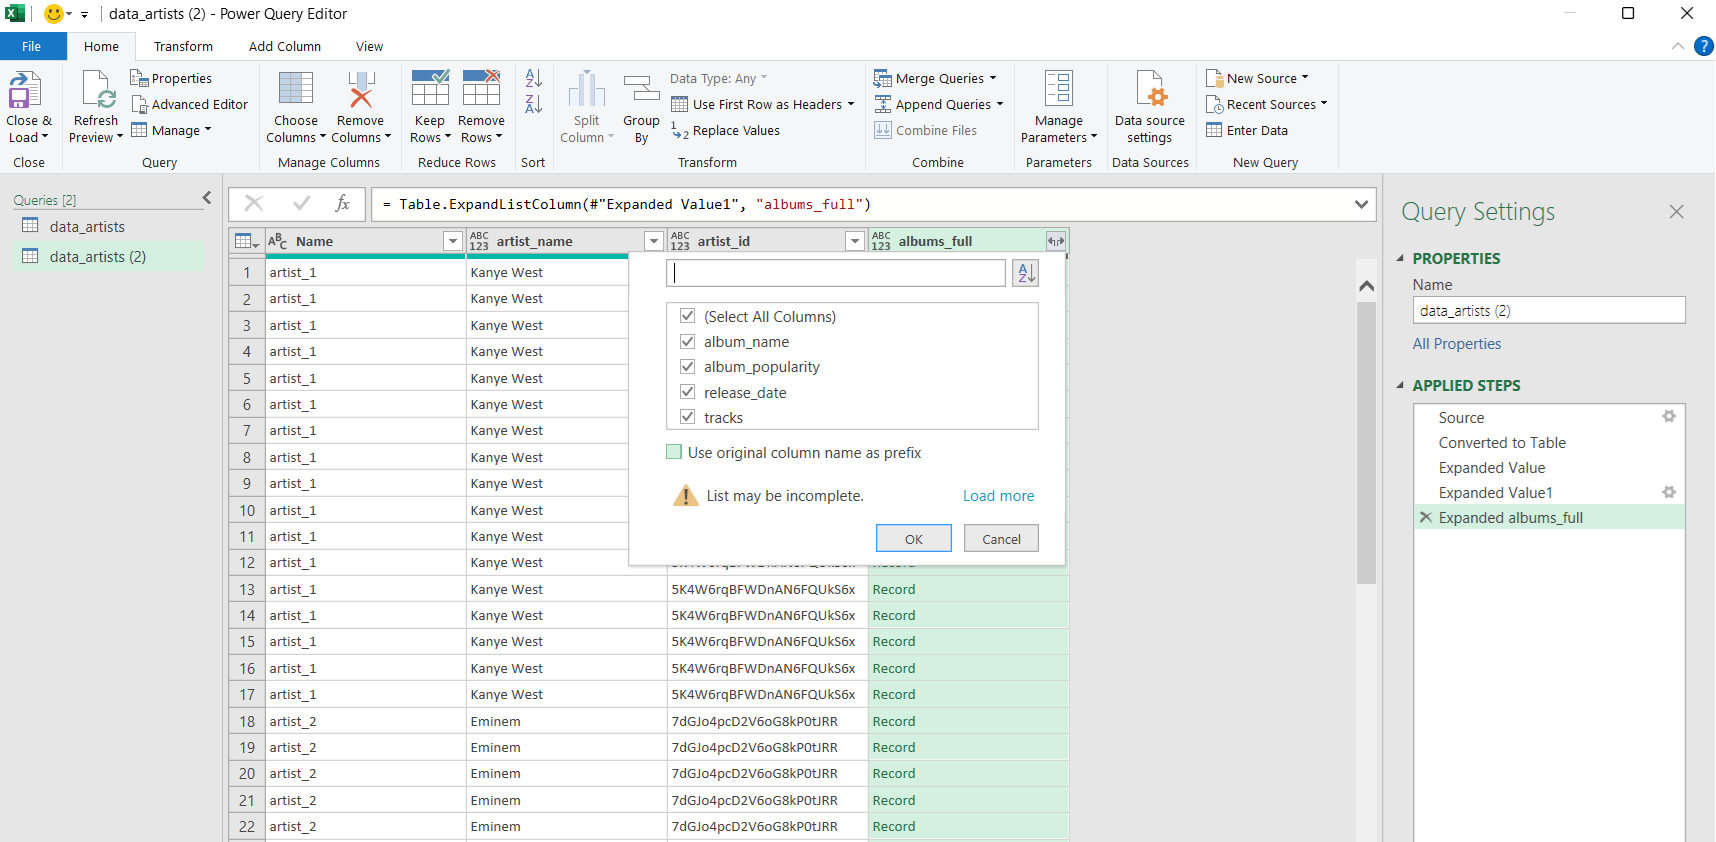Enable Use original column name as prefix
1716x842 pixels.
pos(674,452)
